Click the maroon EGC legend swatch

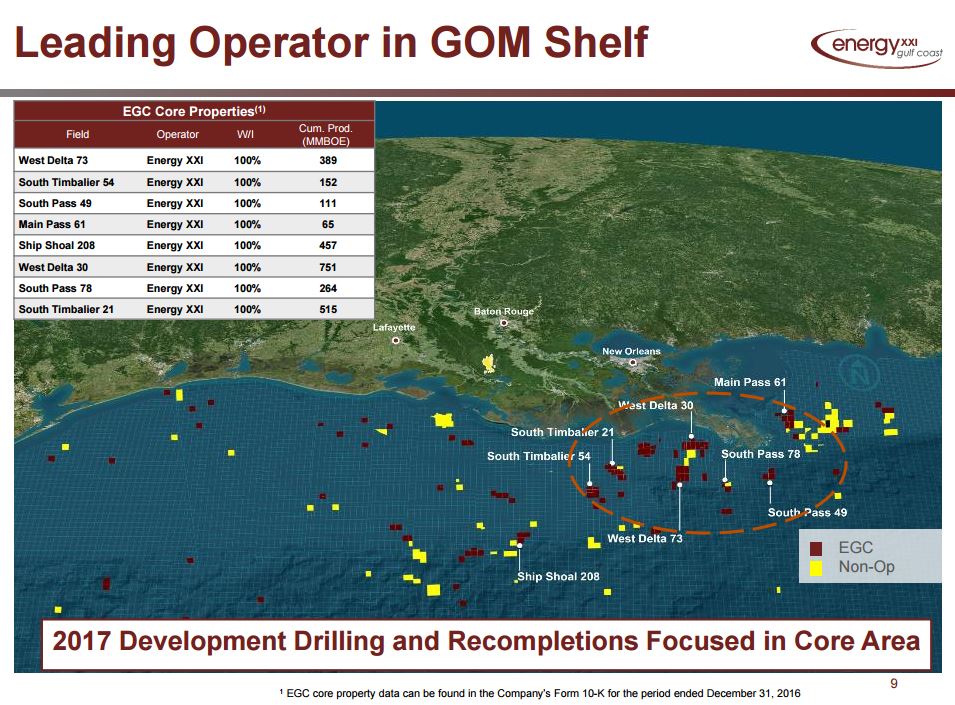pos(816,549)
